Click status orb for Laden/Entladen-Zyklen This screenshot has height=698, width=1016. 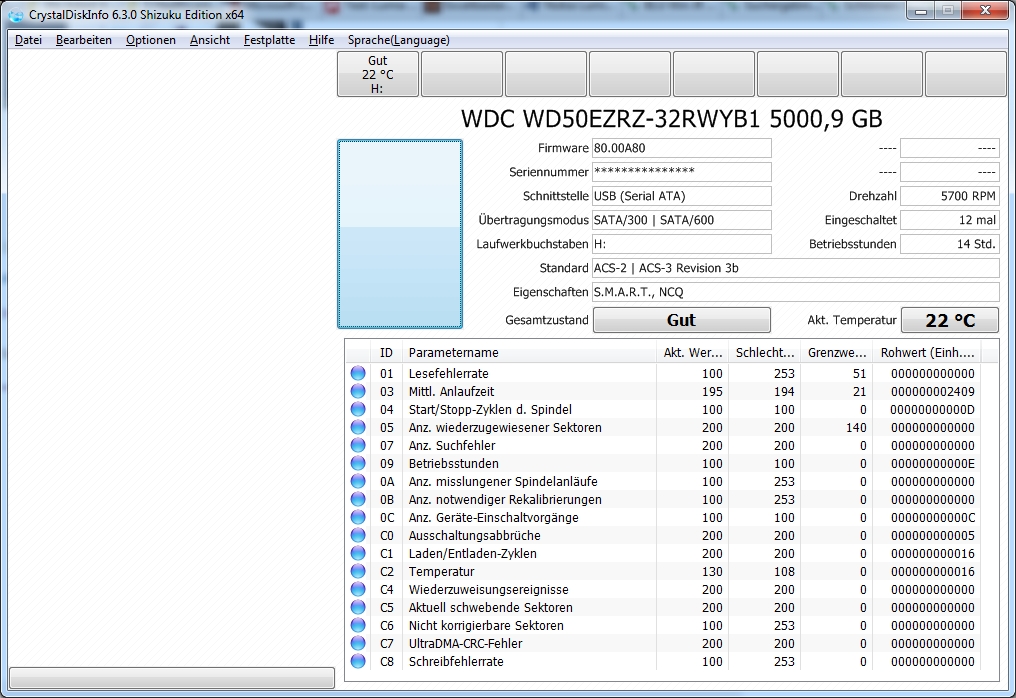[358, 553]
